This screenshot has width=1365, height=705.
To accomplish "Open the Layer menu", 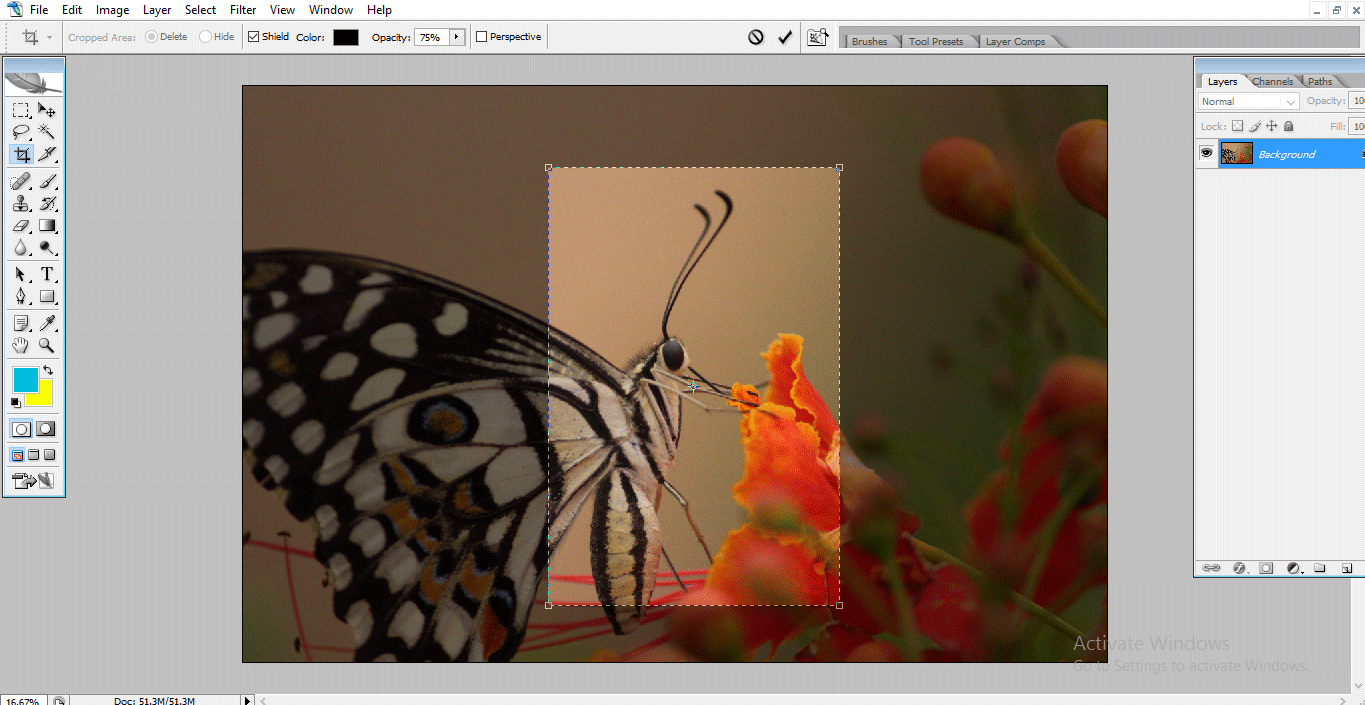I will (157, 10).
